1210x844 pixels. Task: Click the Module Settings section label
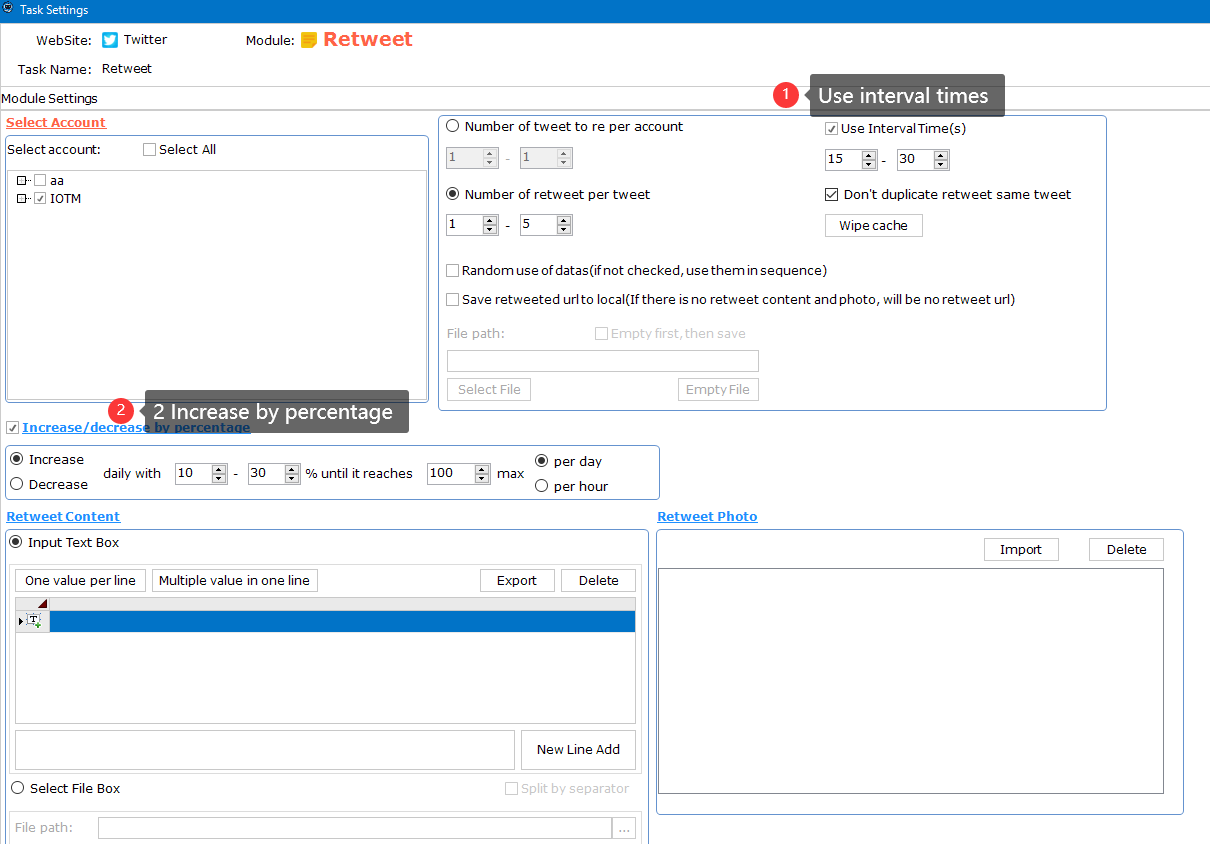pos(50,98)
